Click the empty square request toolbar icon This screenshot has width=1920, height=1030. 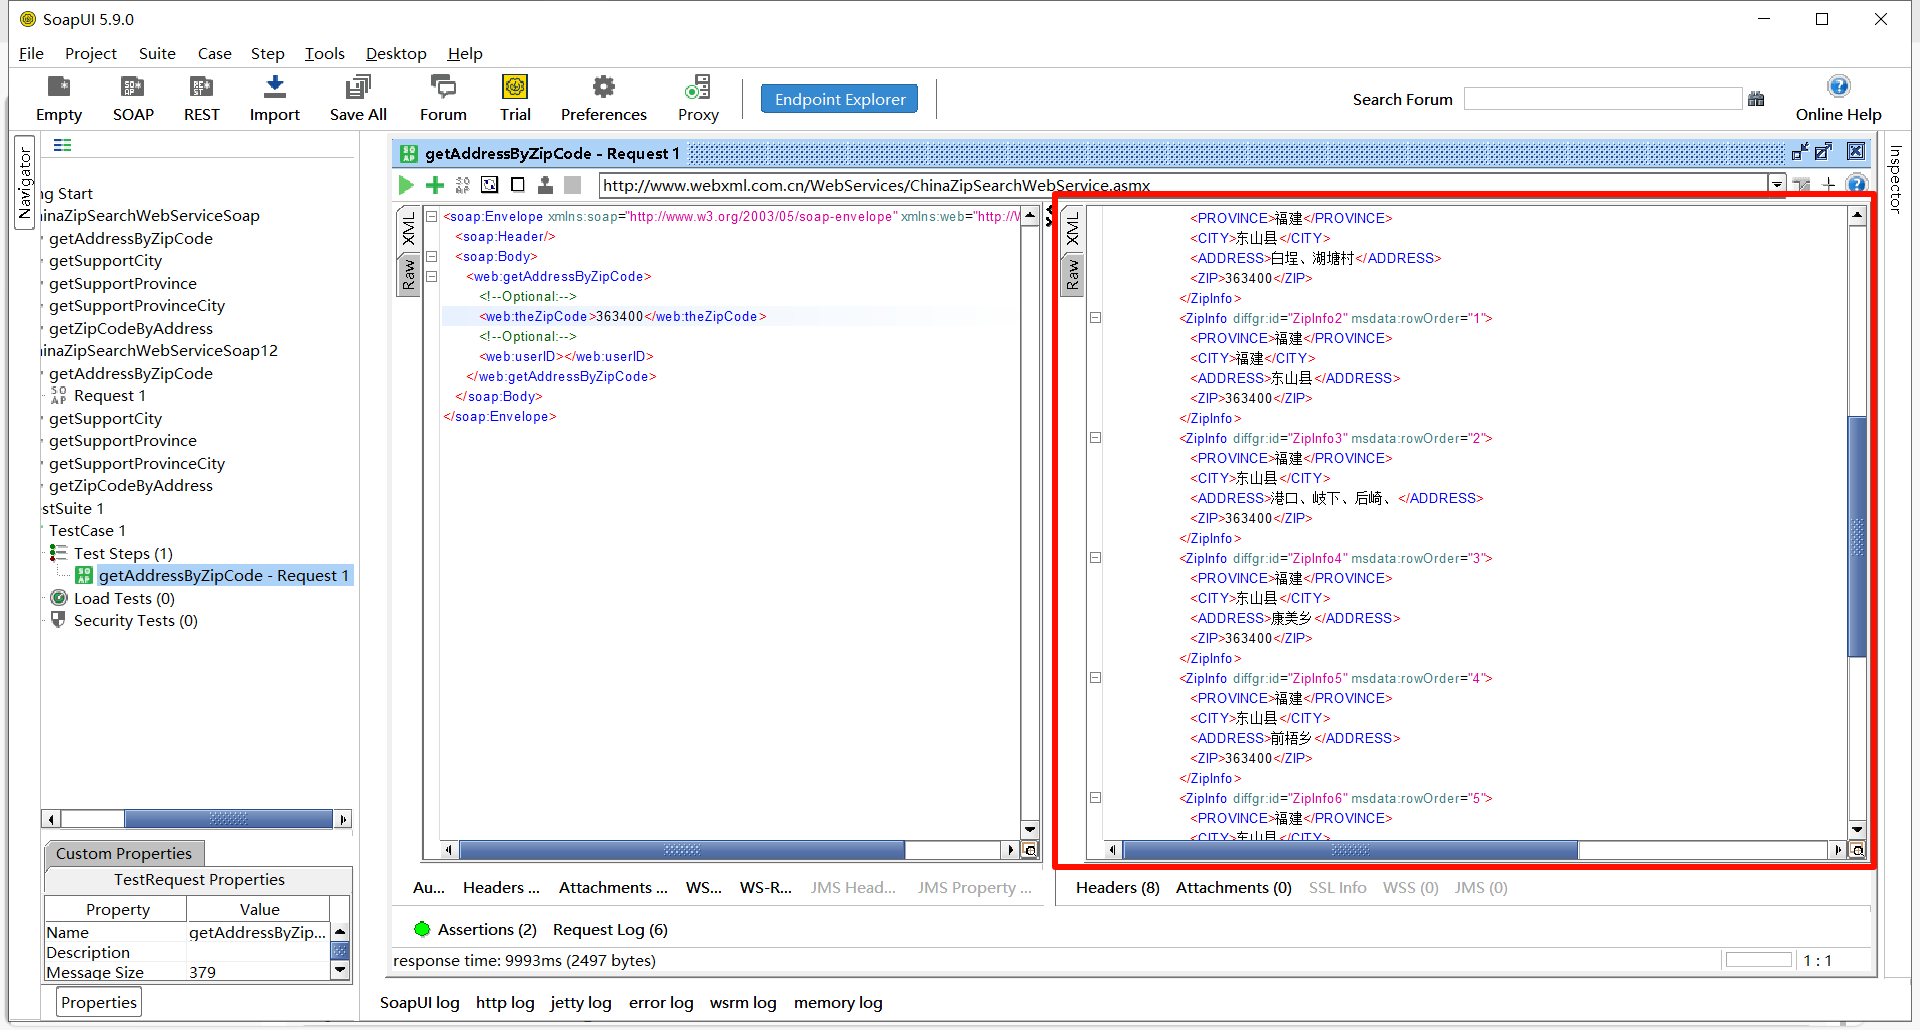(x=517, y=185)
